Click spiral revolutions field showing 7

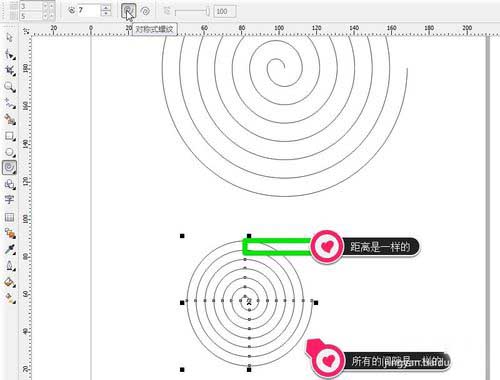[x=88, y=11]
